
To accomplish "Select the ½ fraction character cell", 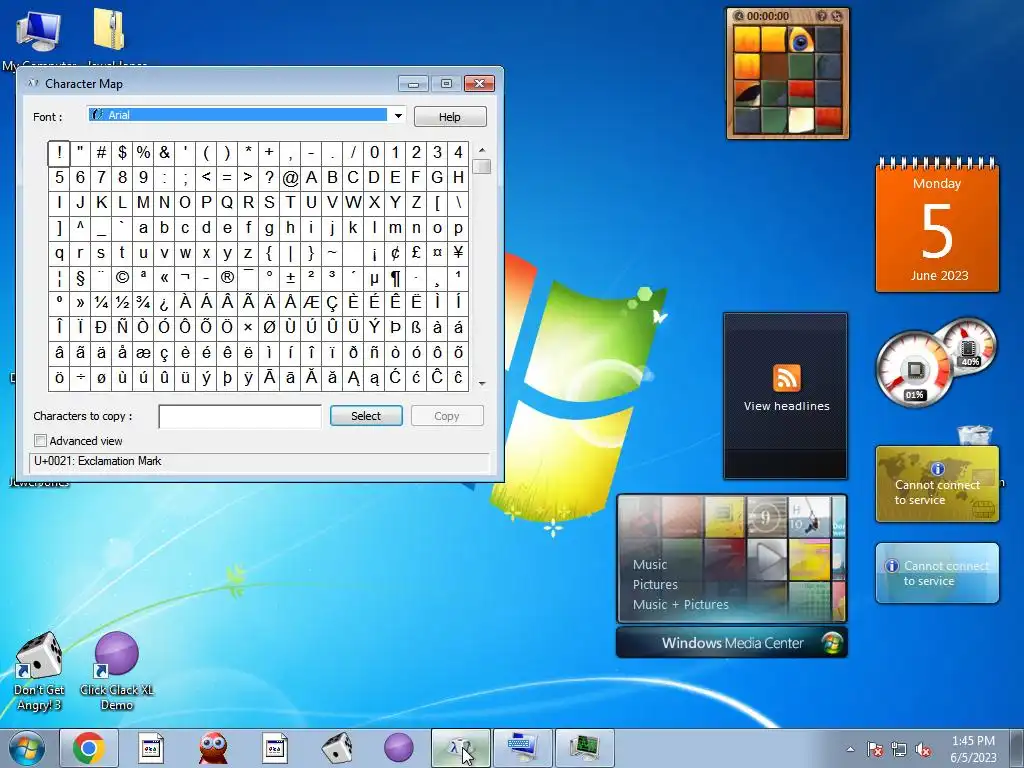I will point(122,303).
